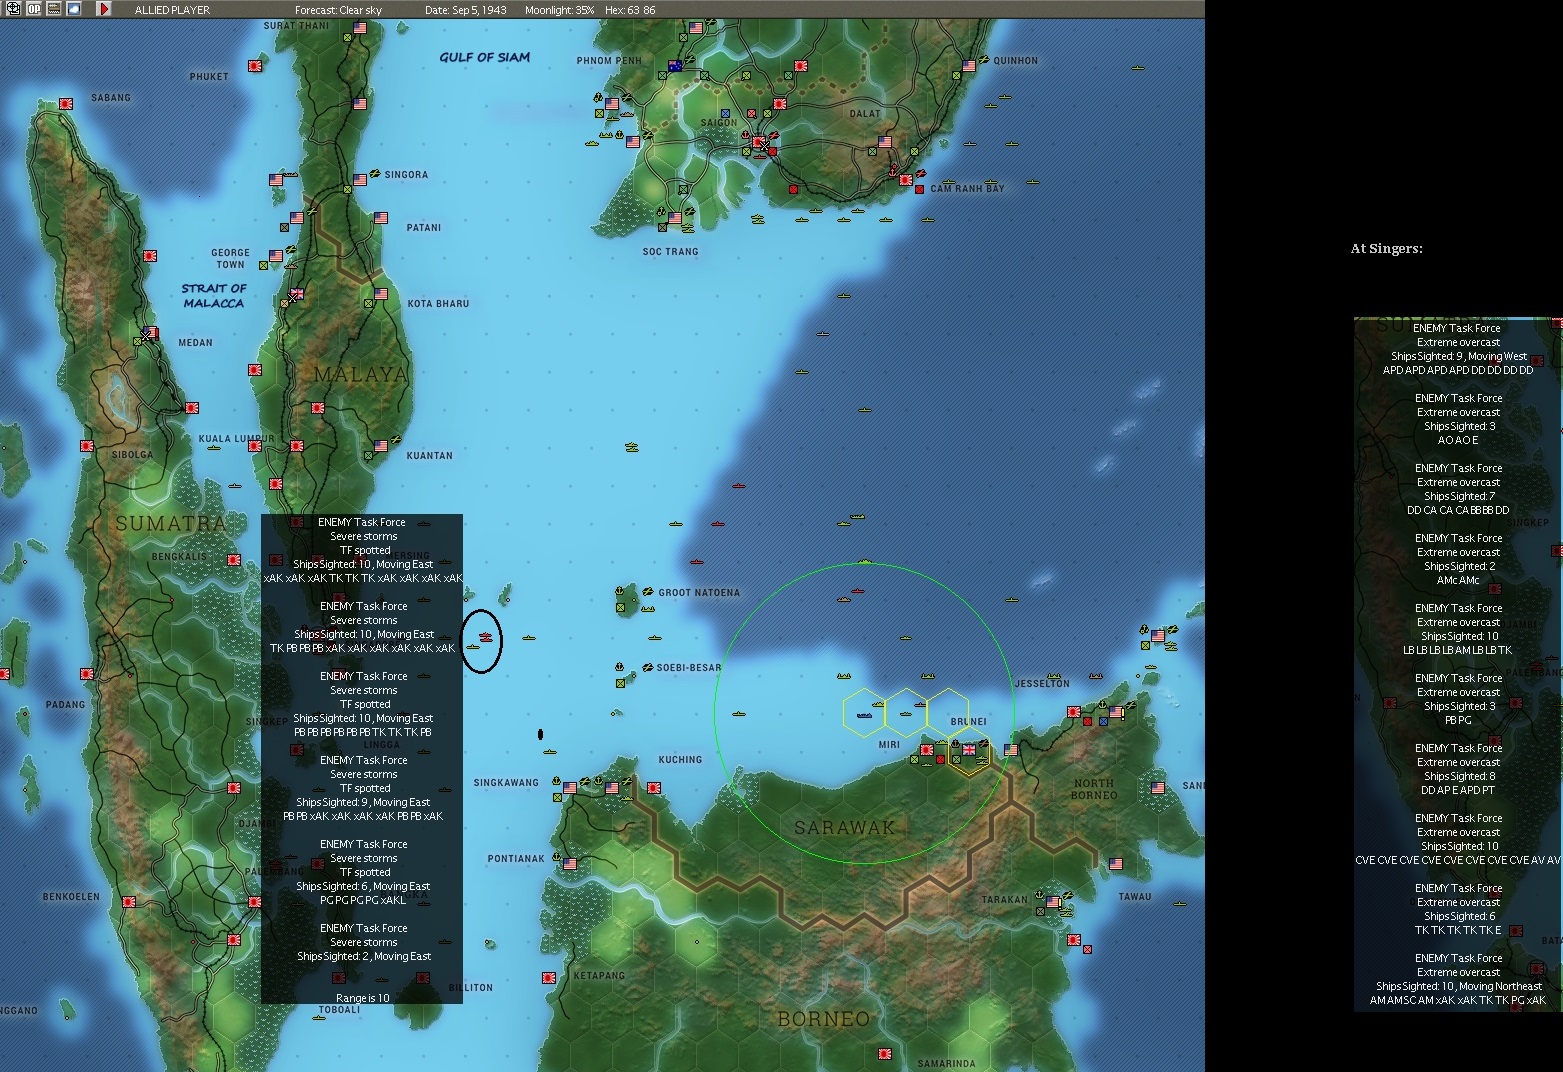Select the US flag base at Singkawang
Image resolution: width=1563 pixels, height=1072 pixels.
[x=570, y=788]
